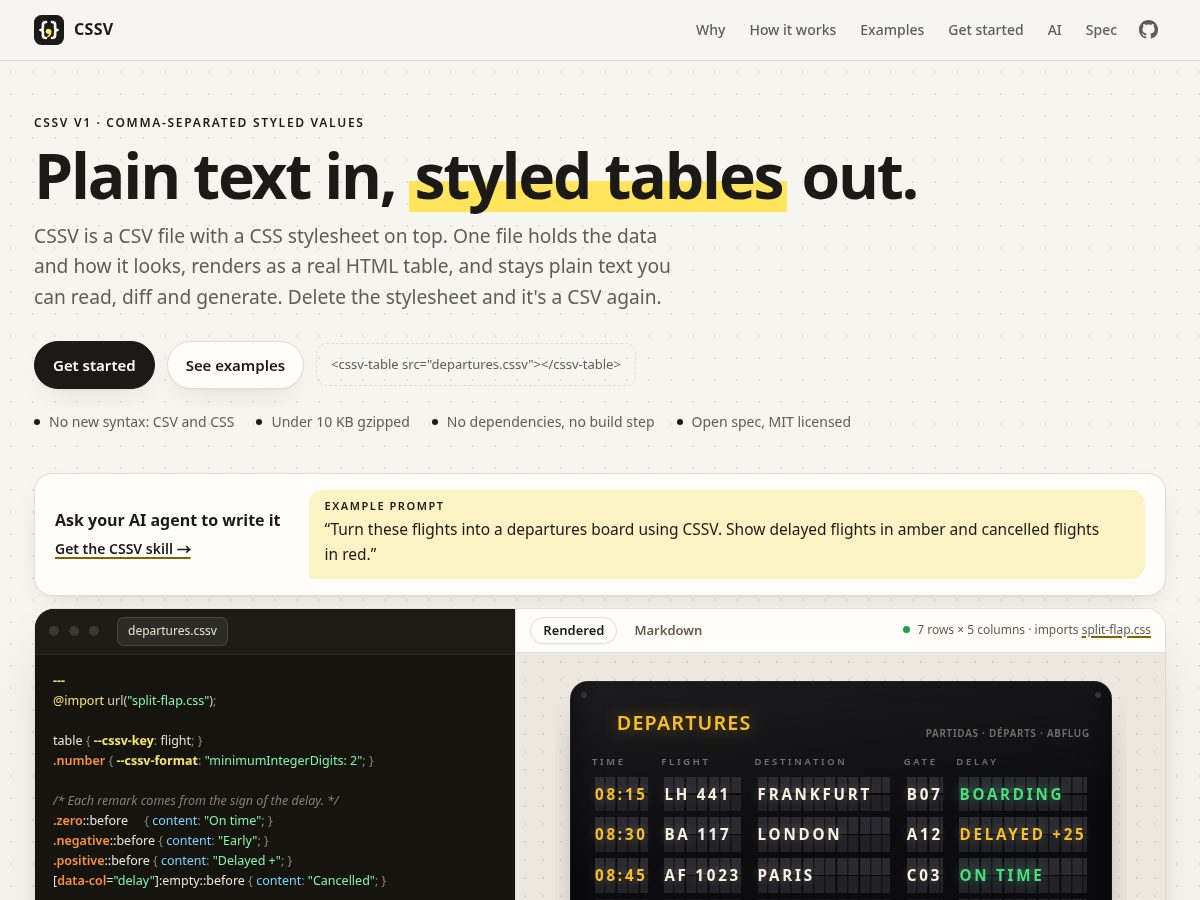The image size is (1200, 900).
Task: Click the --cssv-key: flight code line
Action: (x=128, y=740)
